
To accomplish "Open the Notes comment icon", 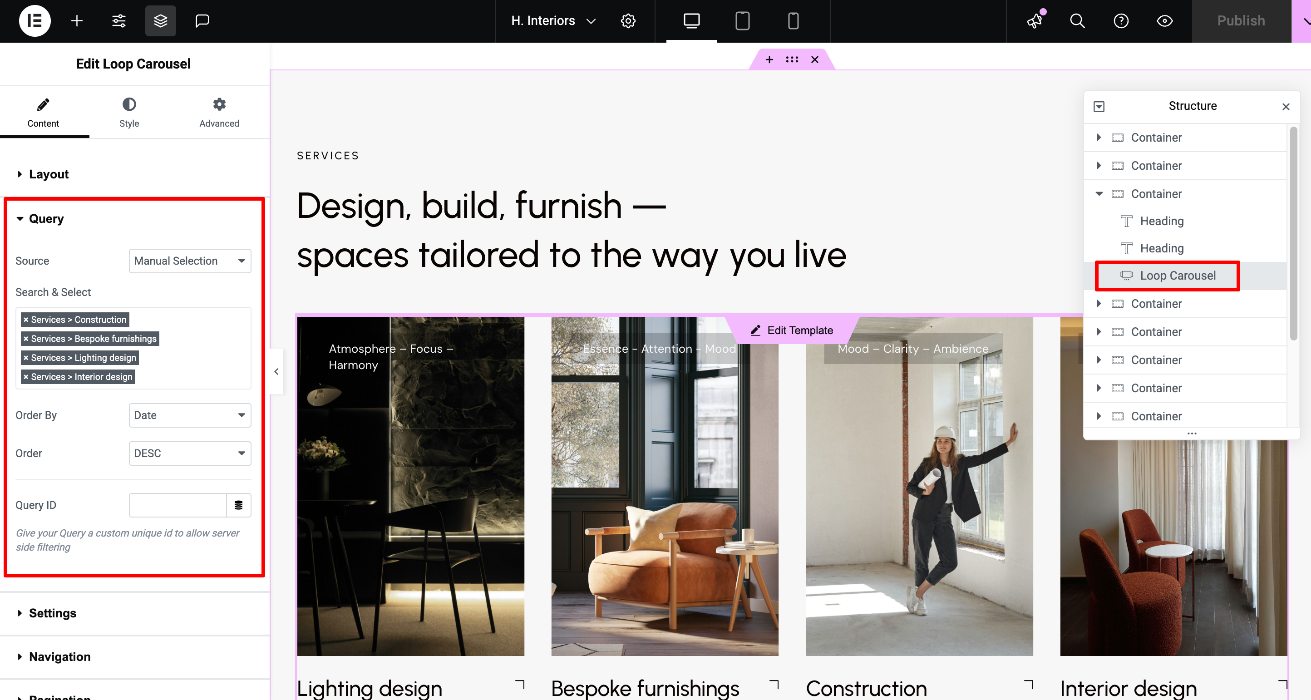I will click(x=202, y=20).
